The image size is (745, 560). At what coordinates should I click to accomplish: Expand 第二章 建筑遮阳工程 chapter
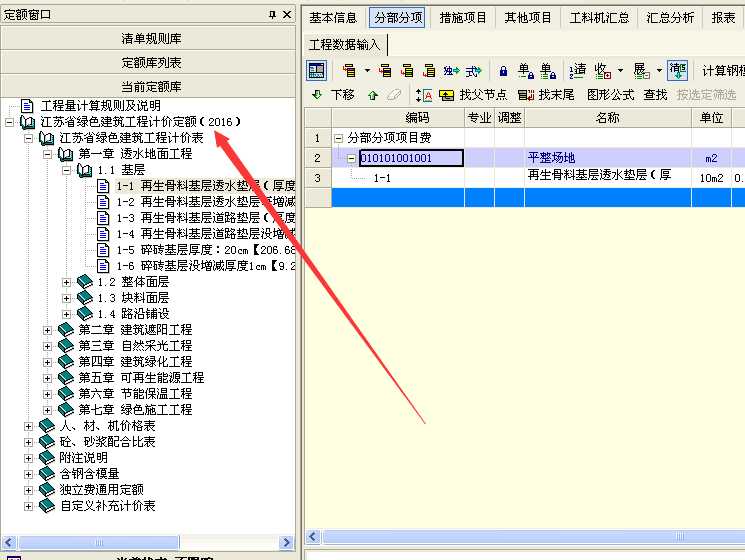pos(48,330)
